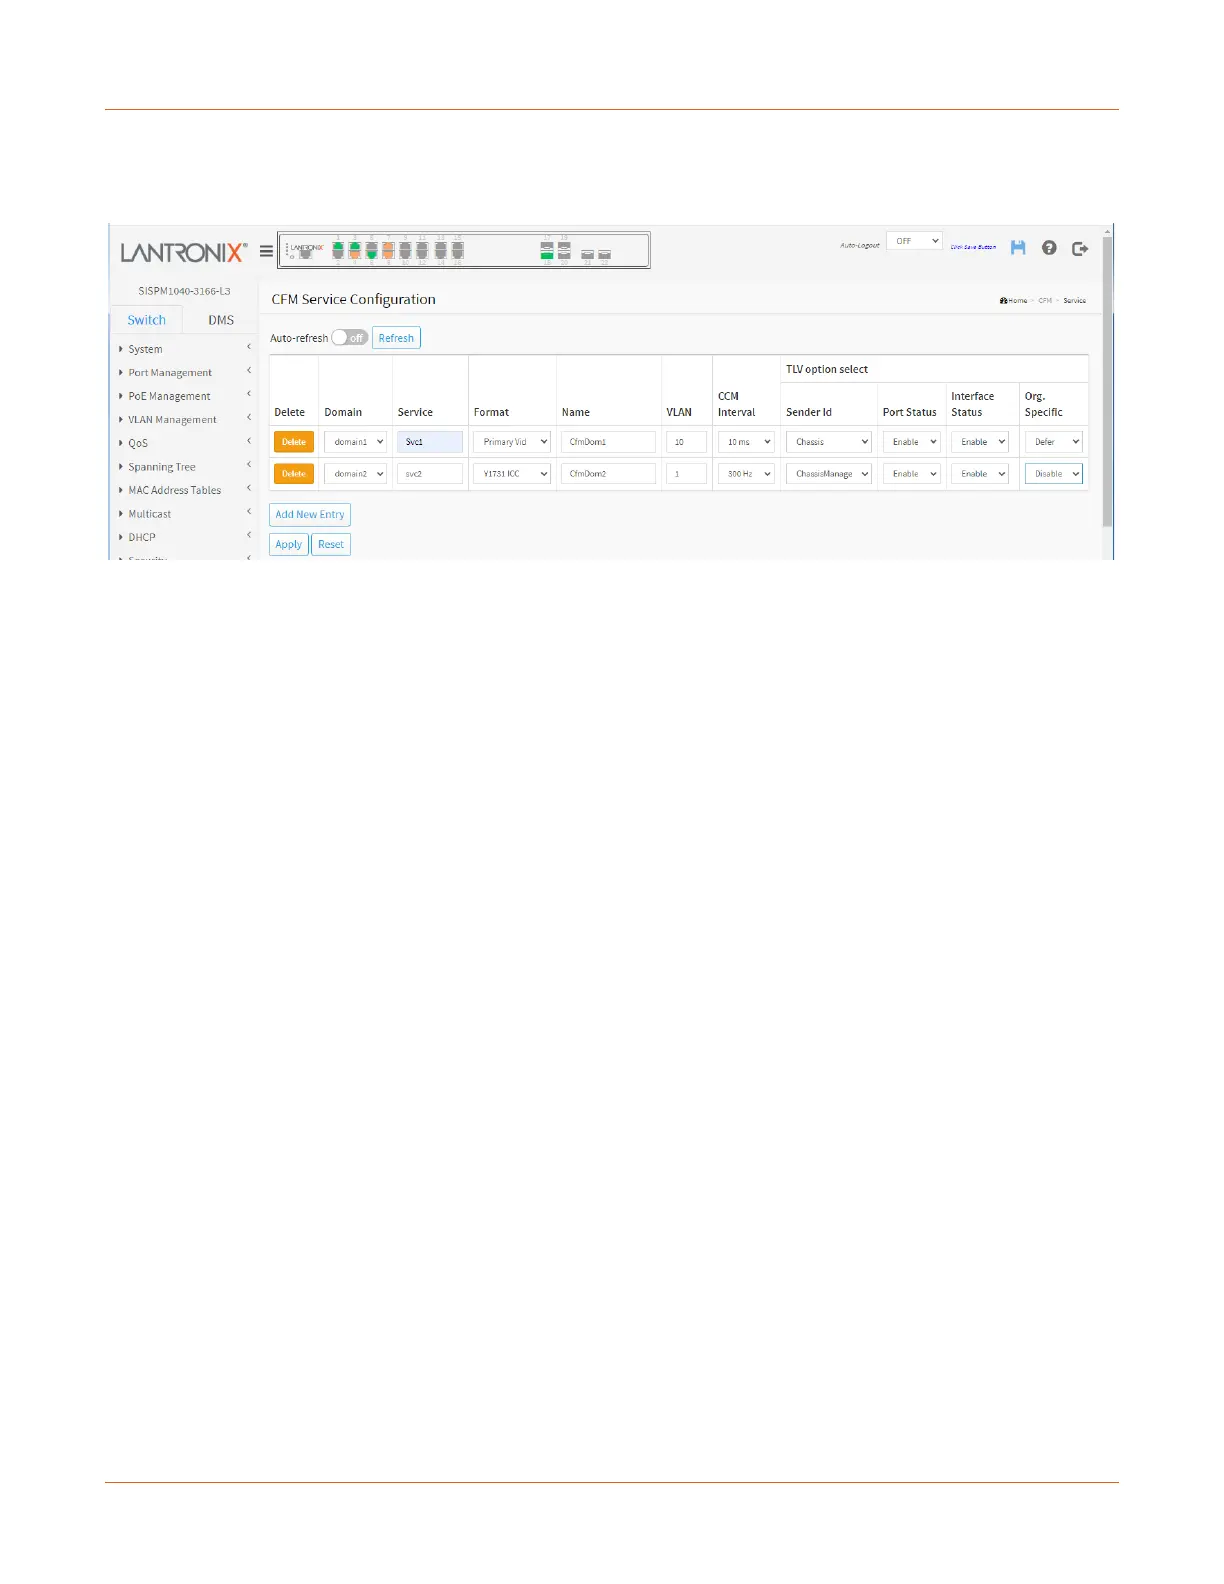
Task: Open the help question mark icon
Action: coord(1049,247)
